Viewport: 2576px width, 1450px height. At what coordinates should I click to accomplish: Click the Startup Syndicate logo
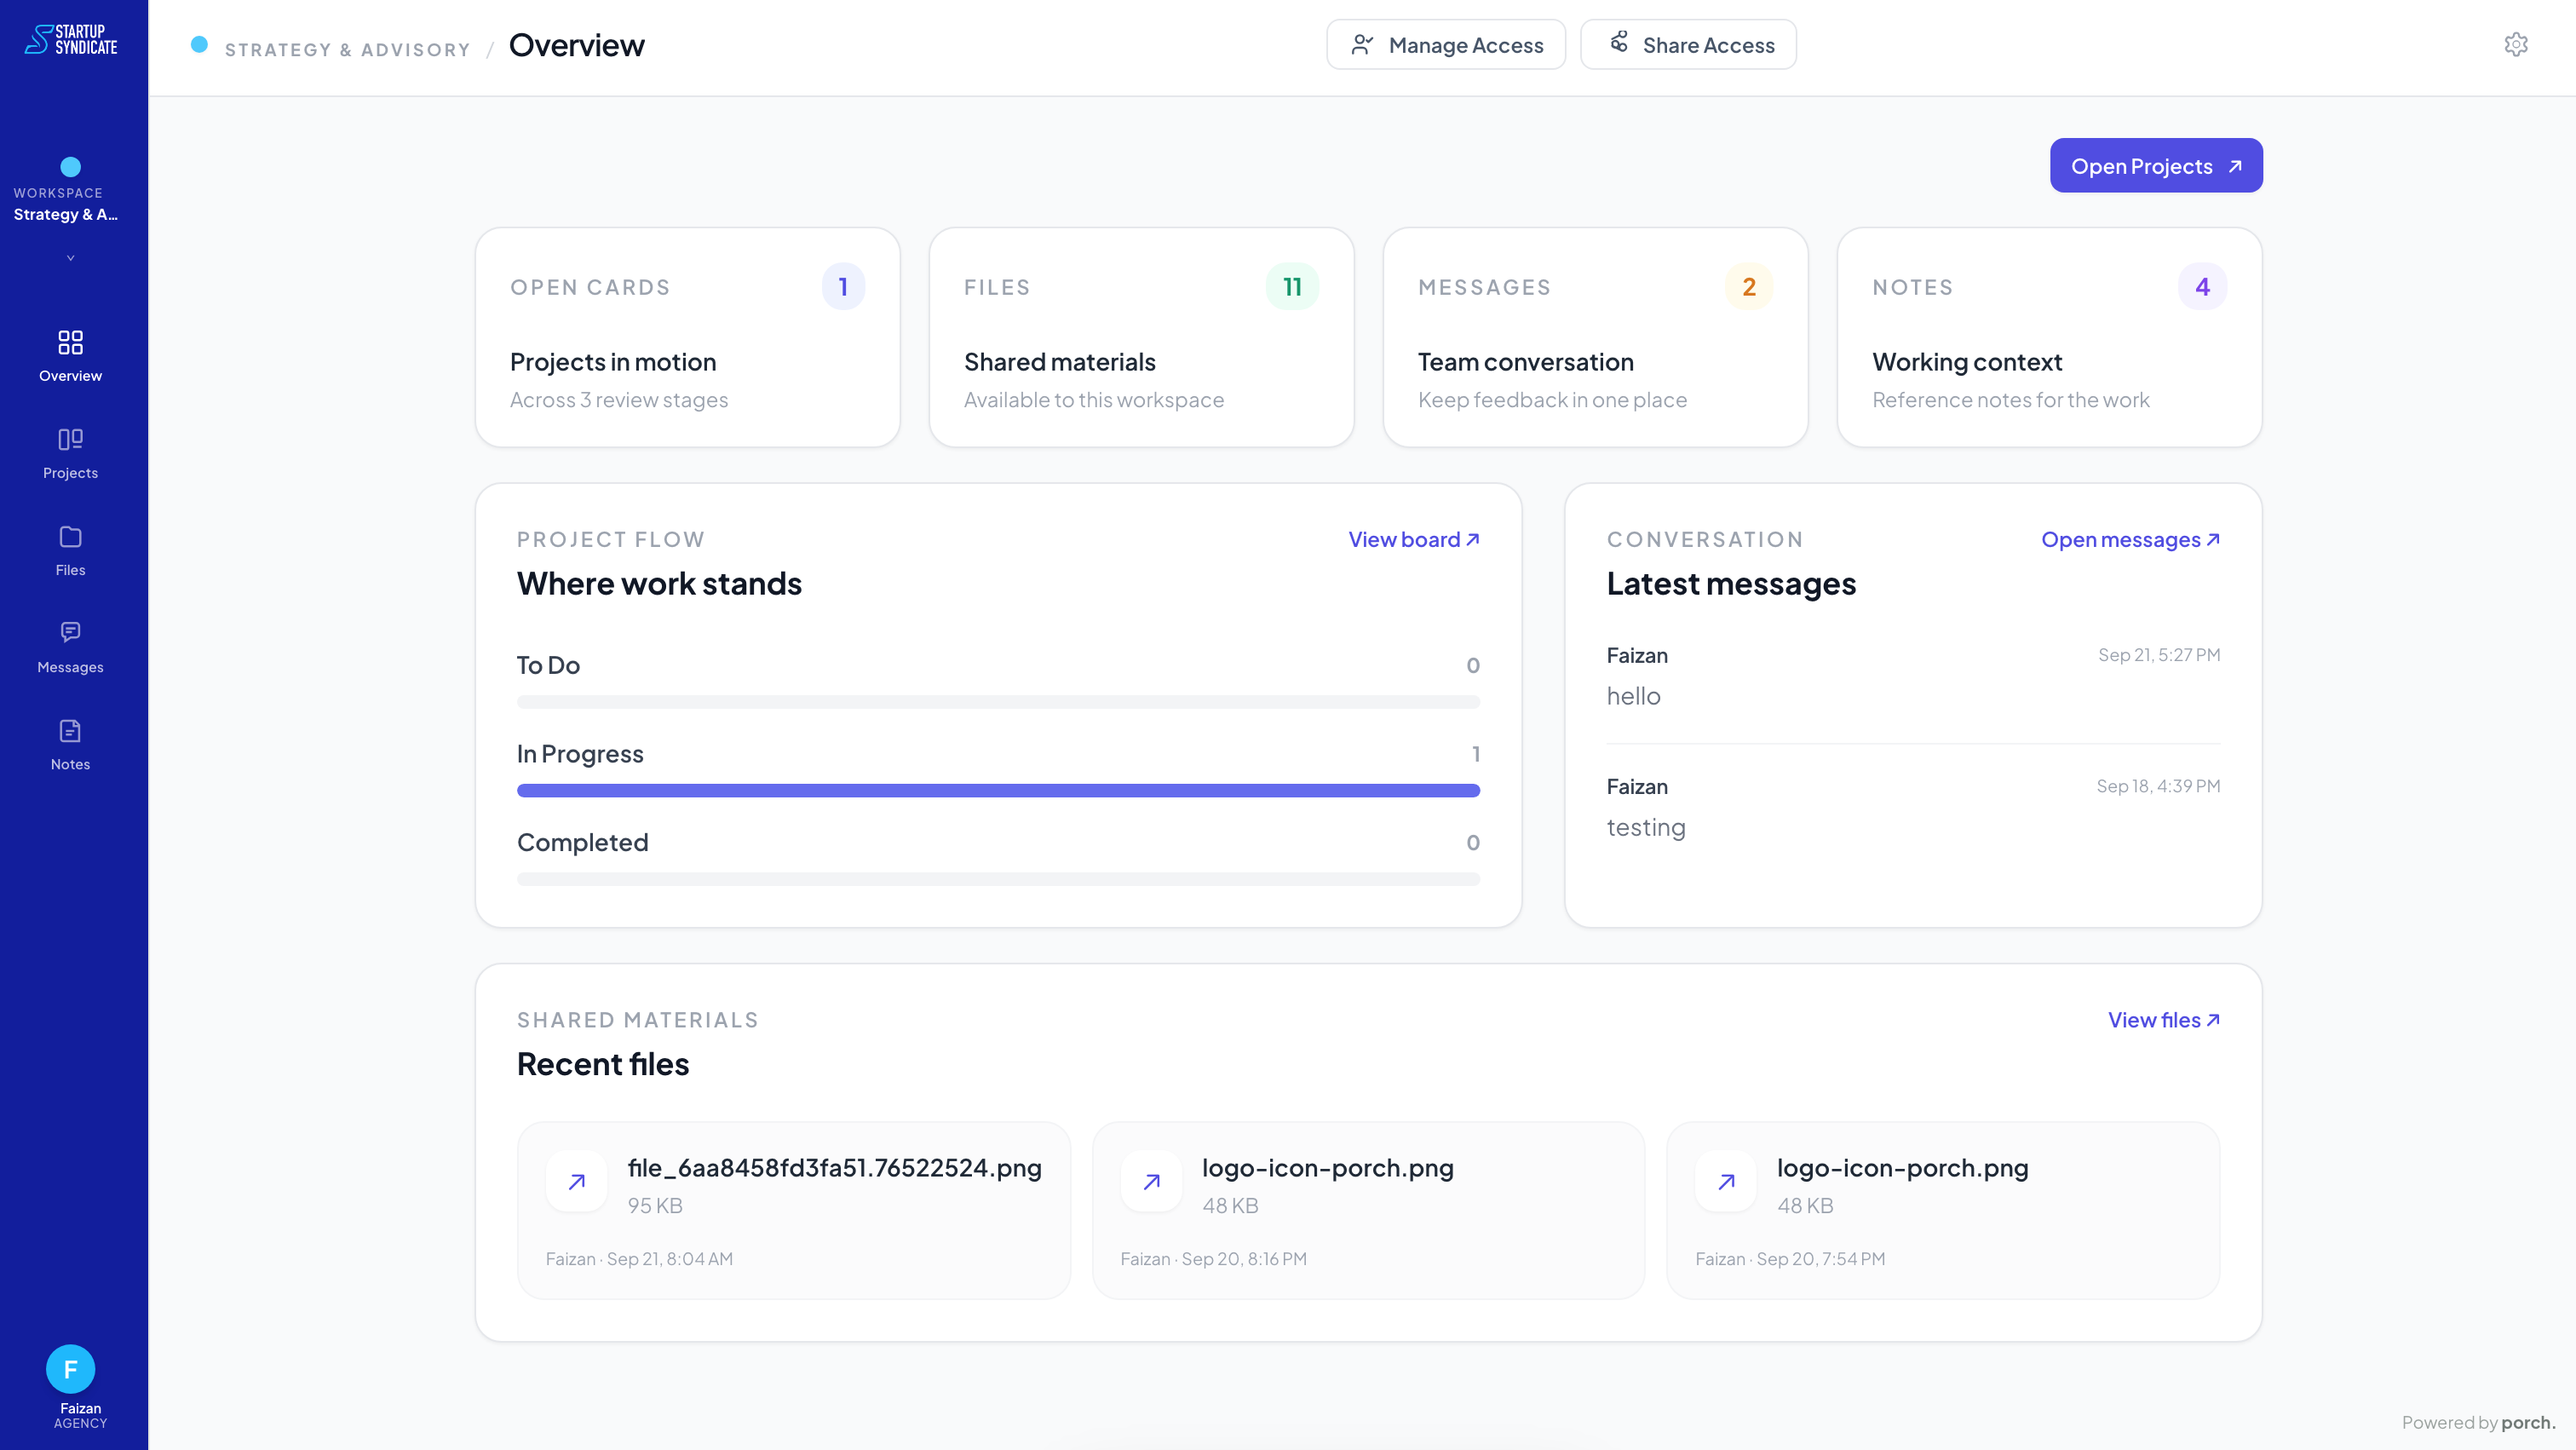click(x=71, y=39)
